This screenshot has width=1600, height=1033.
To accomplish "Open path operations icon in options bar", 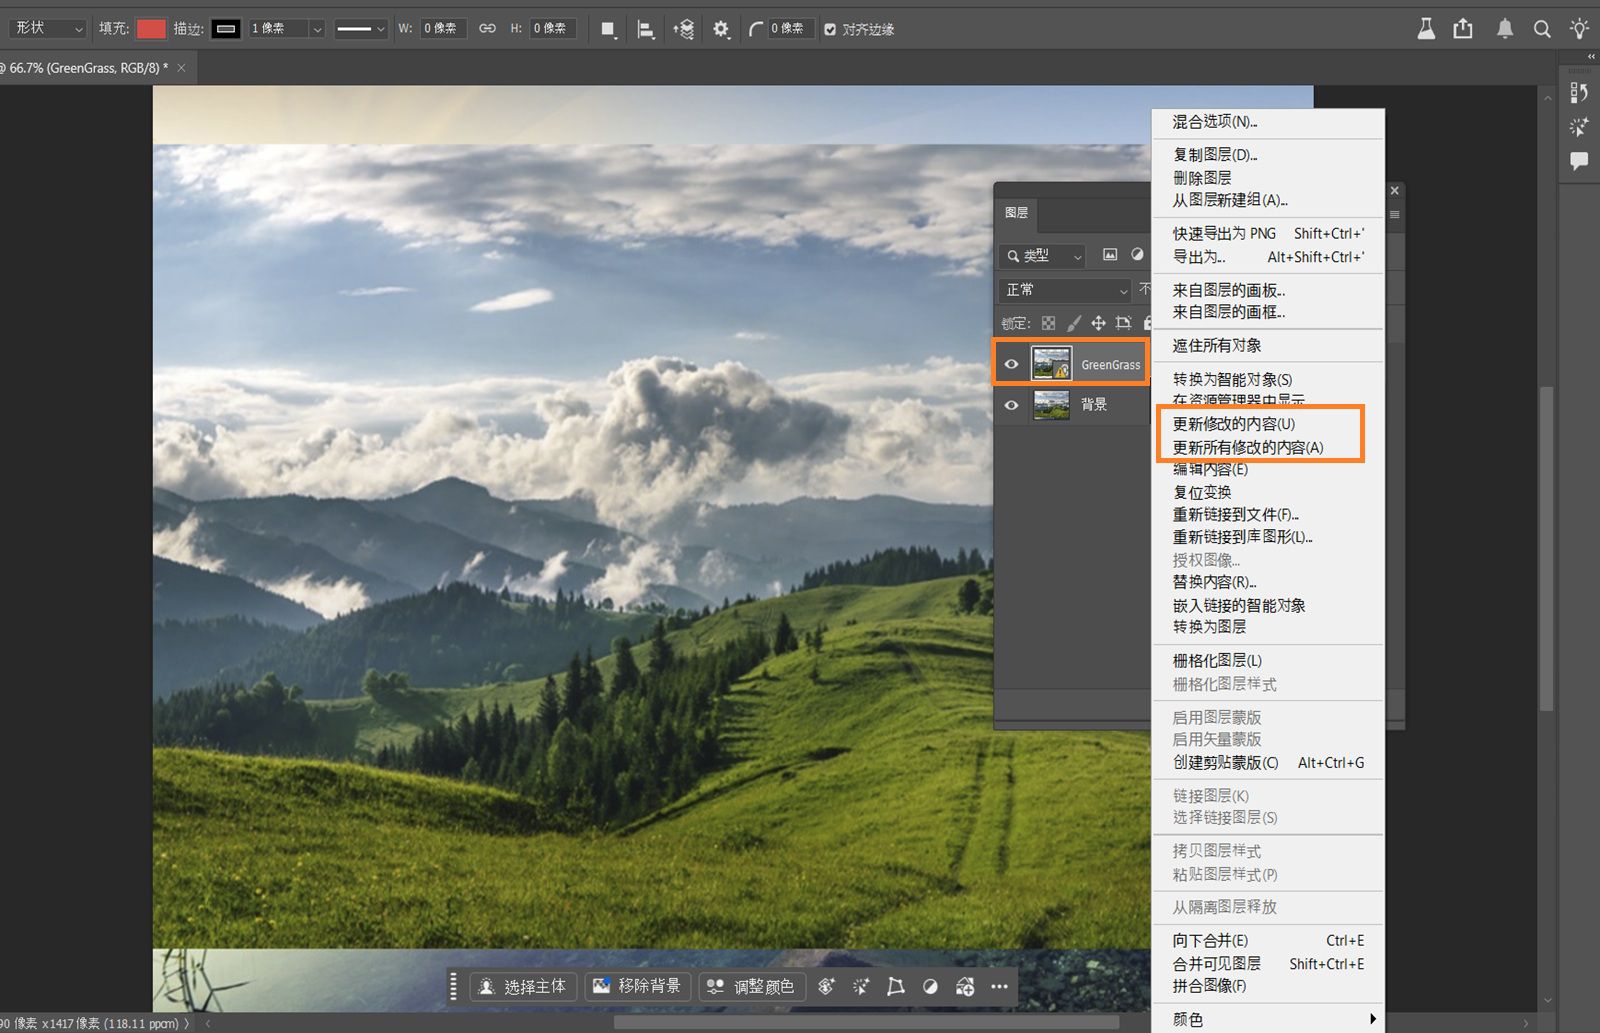I will click(x=608, y=29).
